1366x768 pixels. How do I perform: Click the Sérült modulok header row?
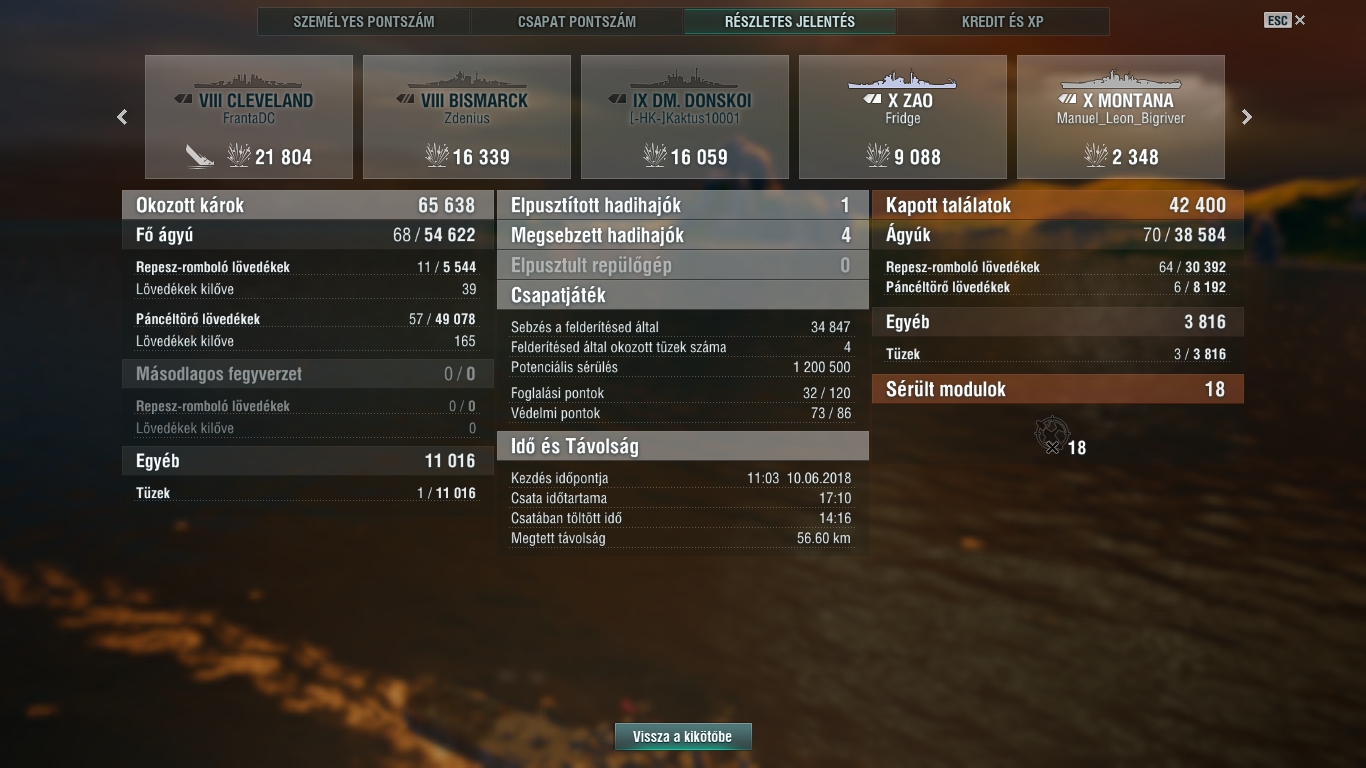point(1057,389)
